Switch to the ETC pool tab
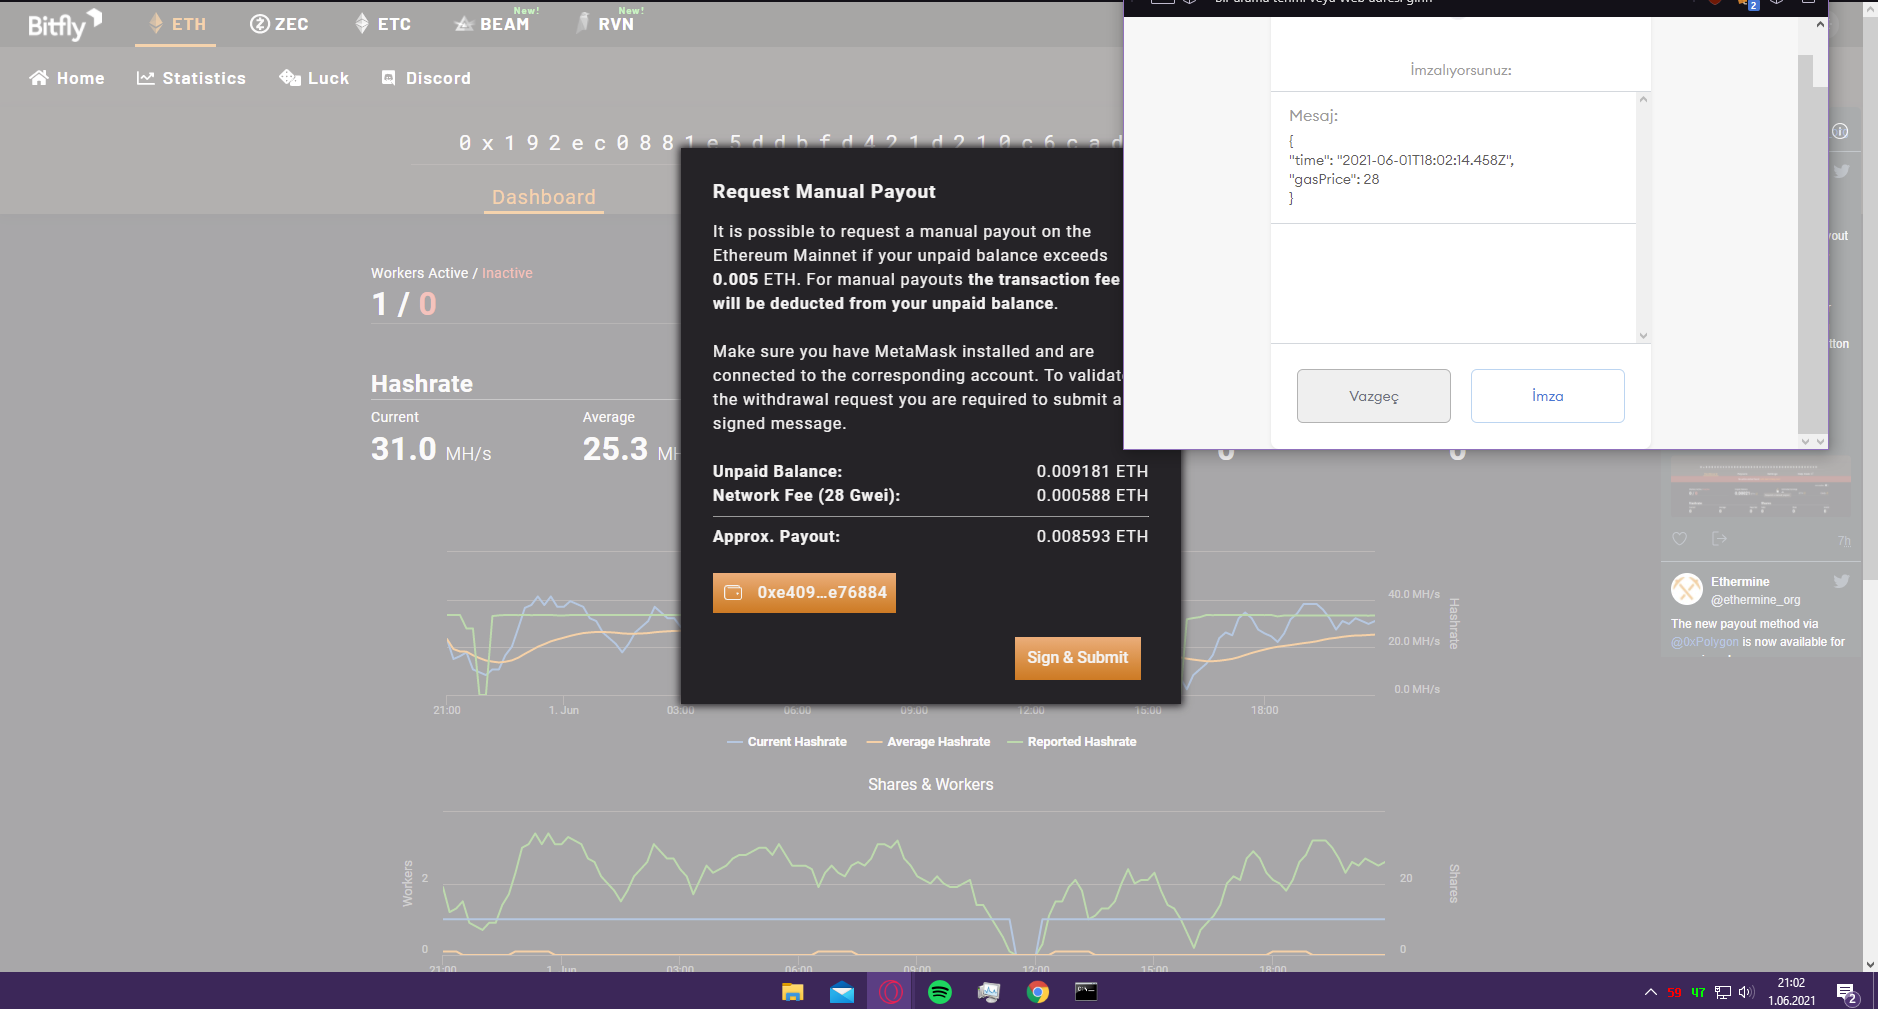This screenshot has height=1009, width=1878. tap(382, 24)
